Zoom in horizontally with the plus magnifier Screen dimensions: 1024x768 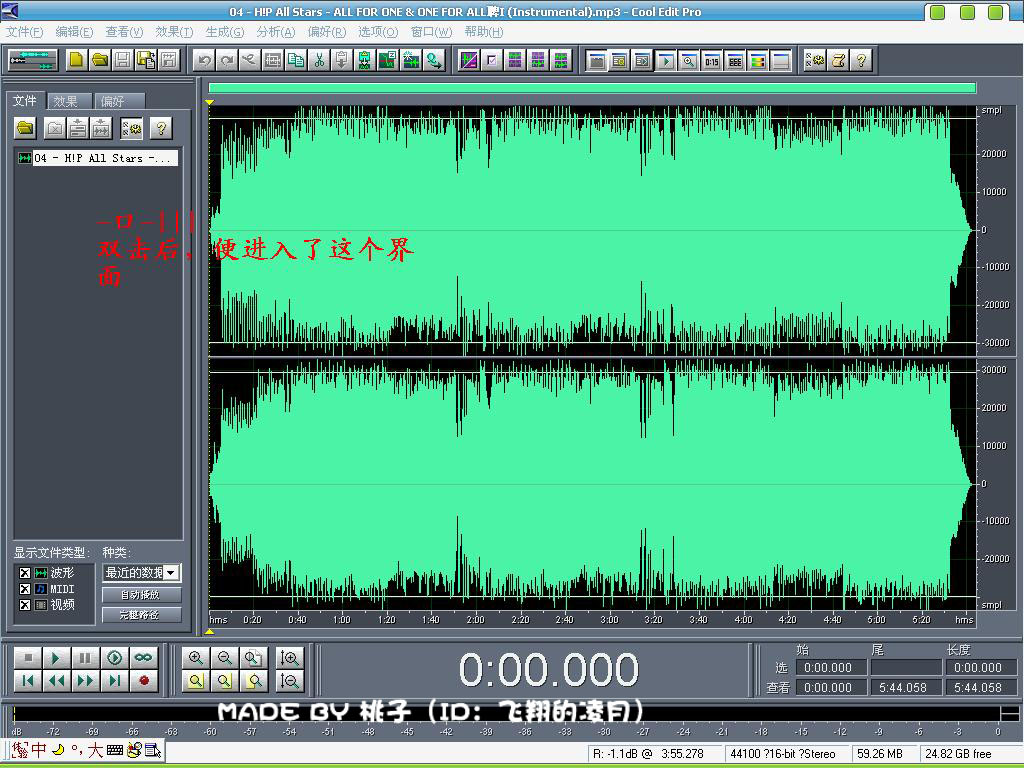pyautogui.click(x=195, y=658)
